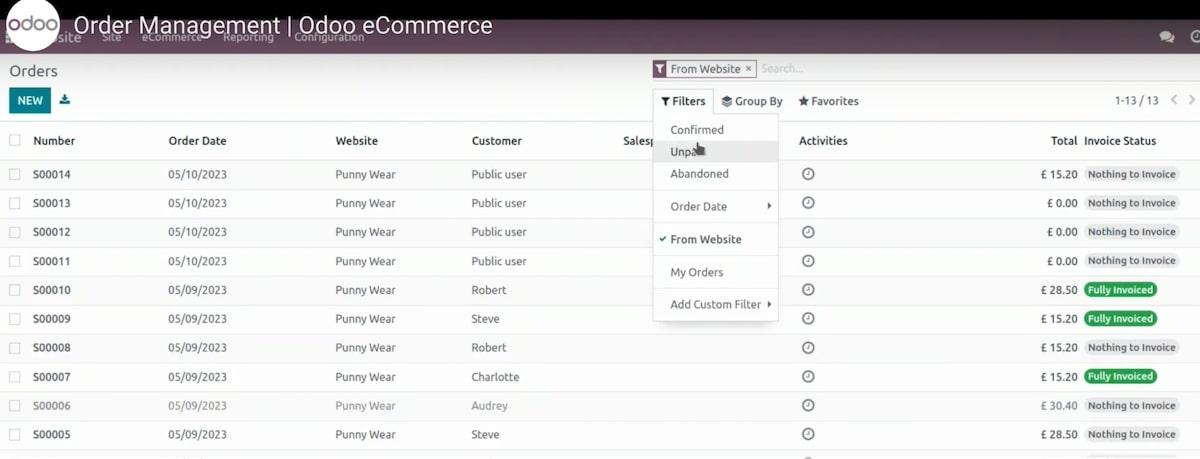Go to previous page arrow

tap(1174, 100)
